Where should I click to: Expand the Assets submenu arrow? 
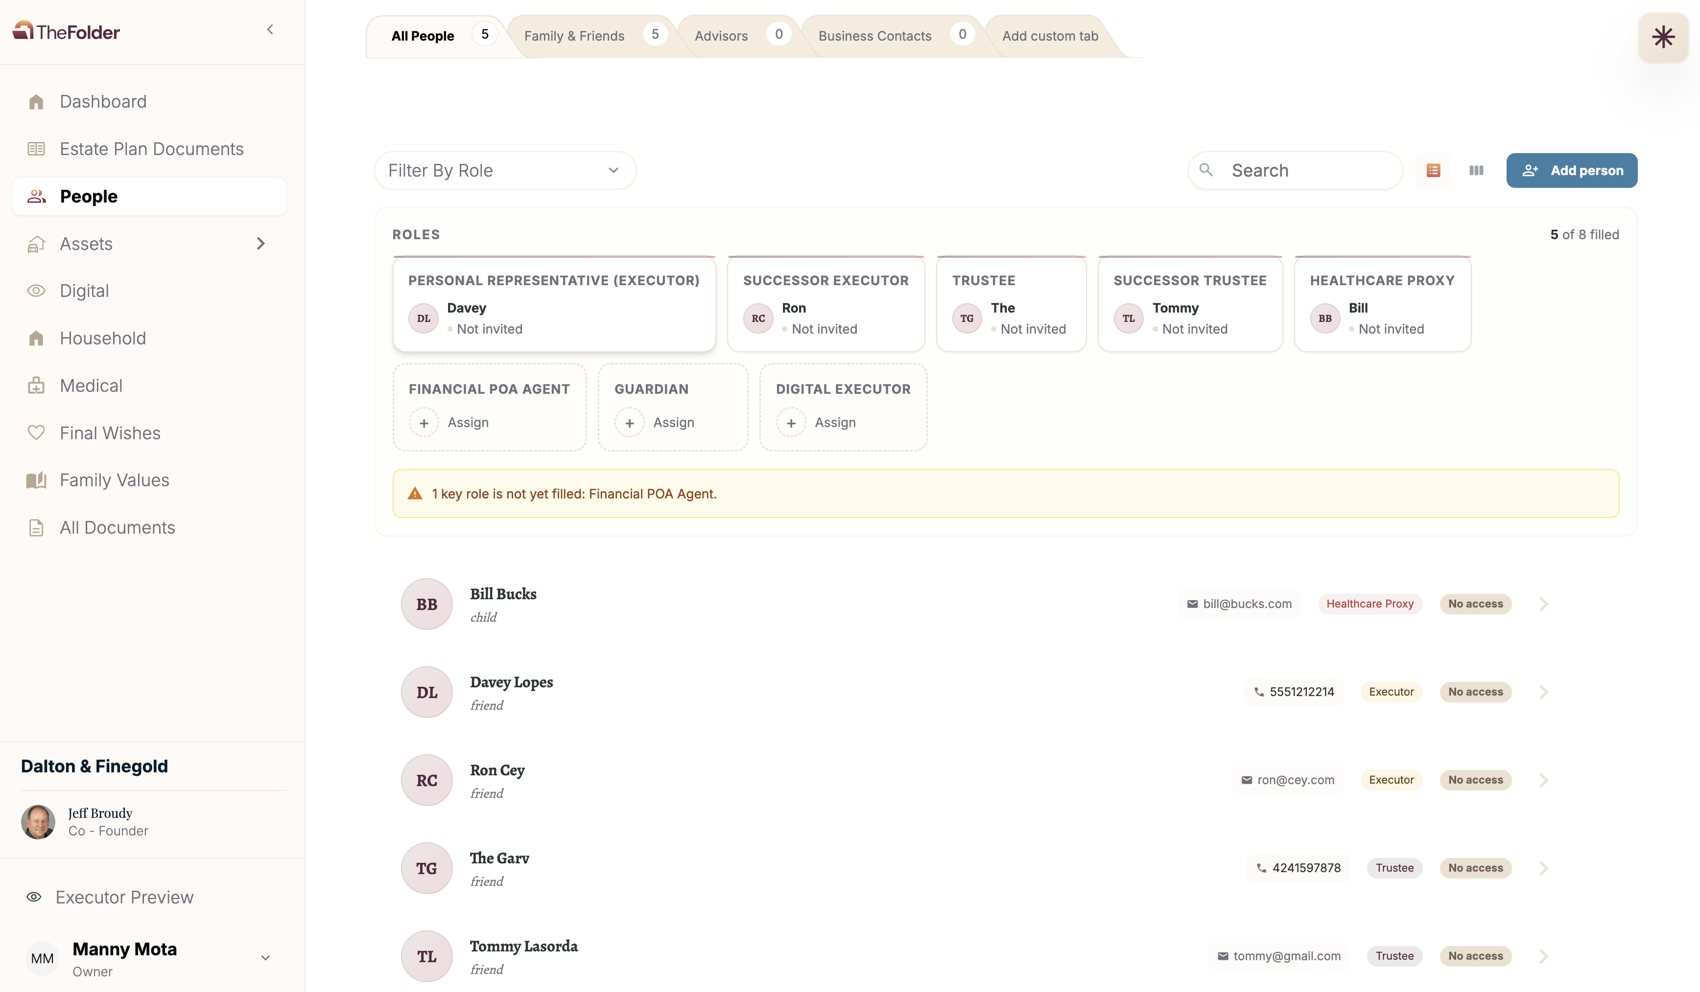[261, 244]
